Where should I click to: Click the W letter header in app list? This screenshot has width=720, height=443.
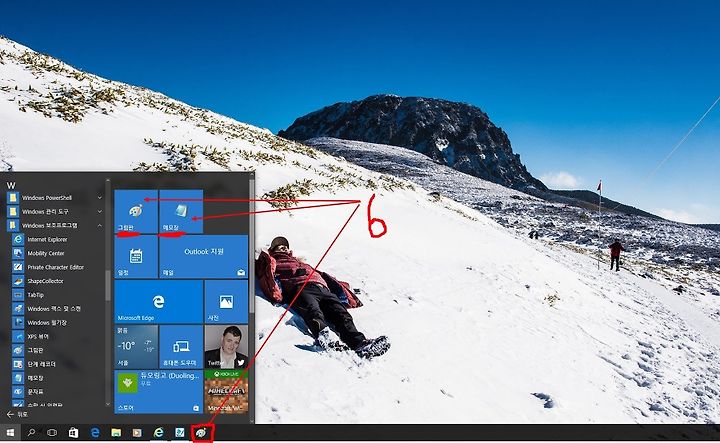[11, 186]
